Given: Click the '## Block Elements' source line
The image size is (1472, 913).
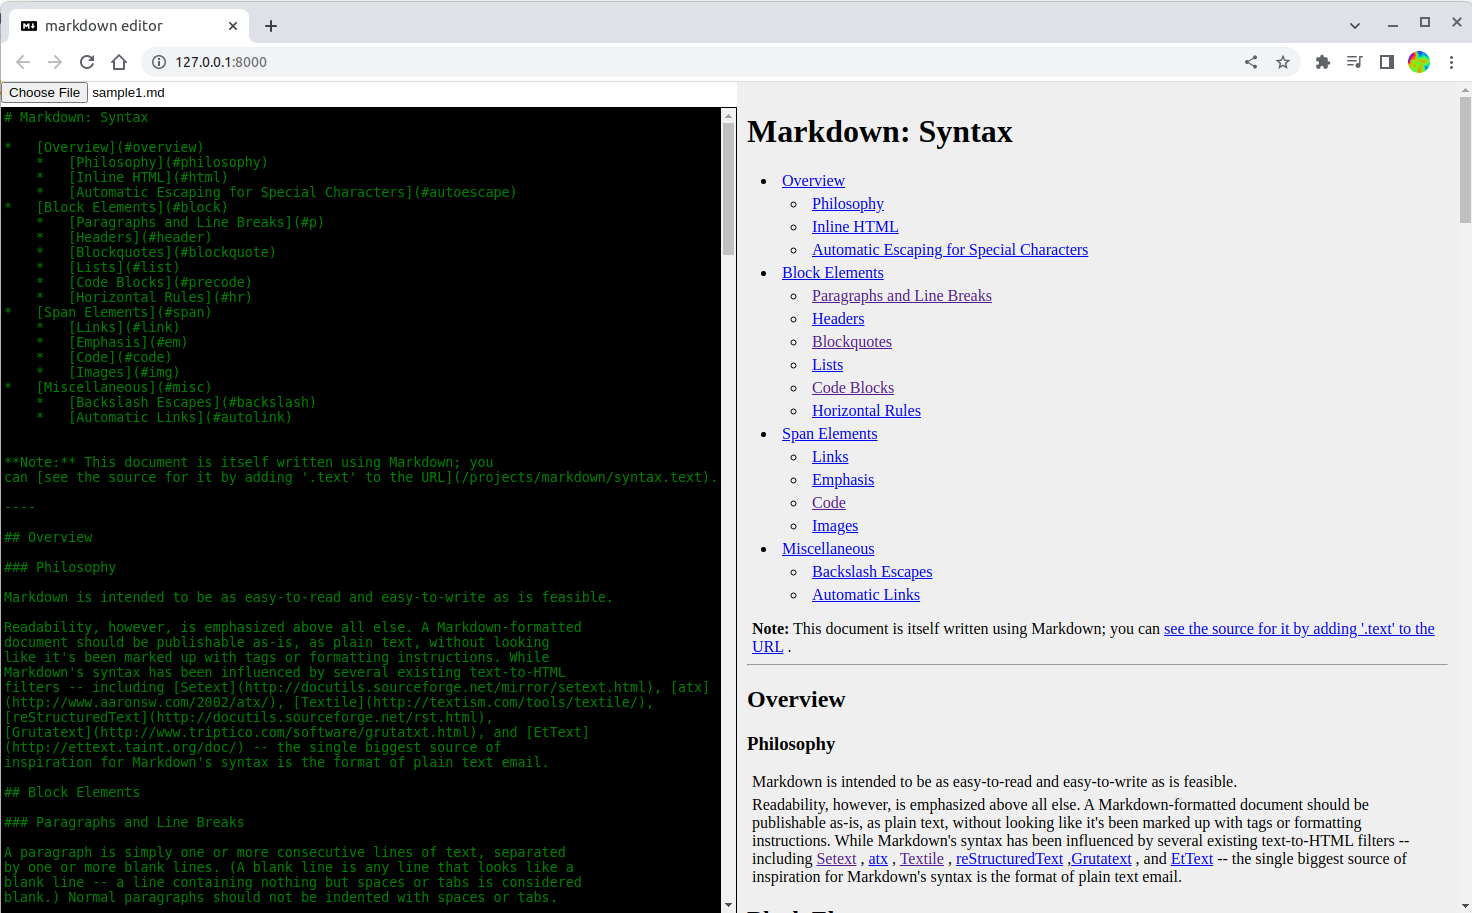Looking at the screenshot, I should pyautogui.click(x=72, y=793).
